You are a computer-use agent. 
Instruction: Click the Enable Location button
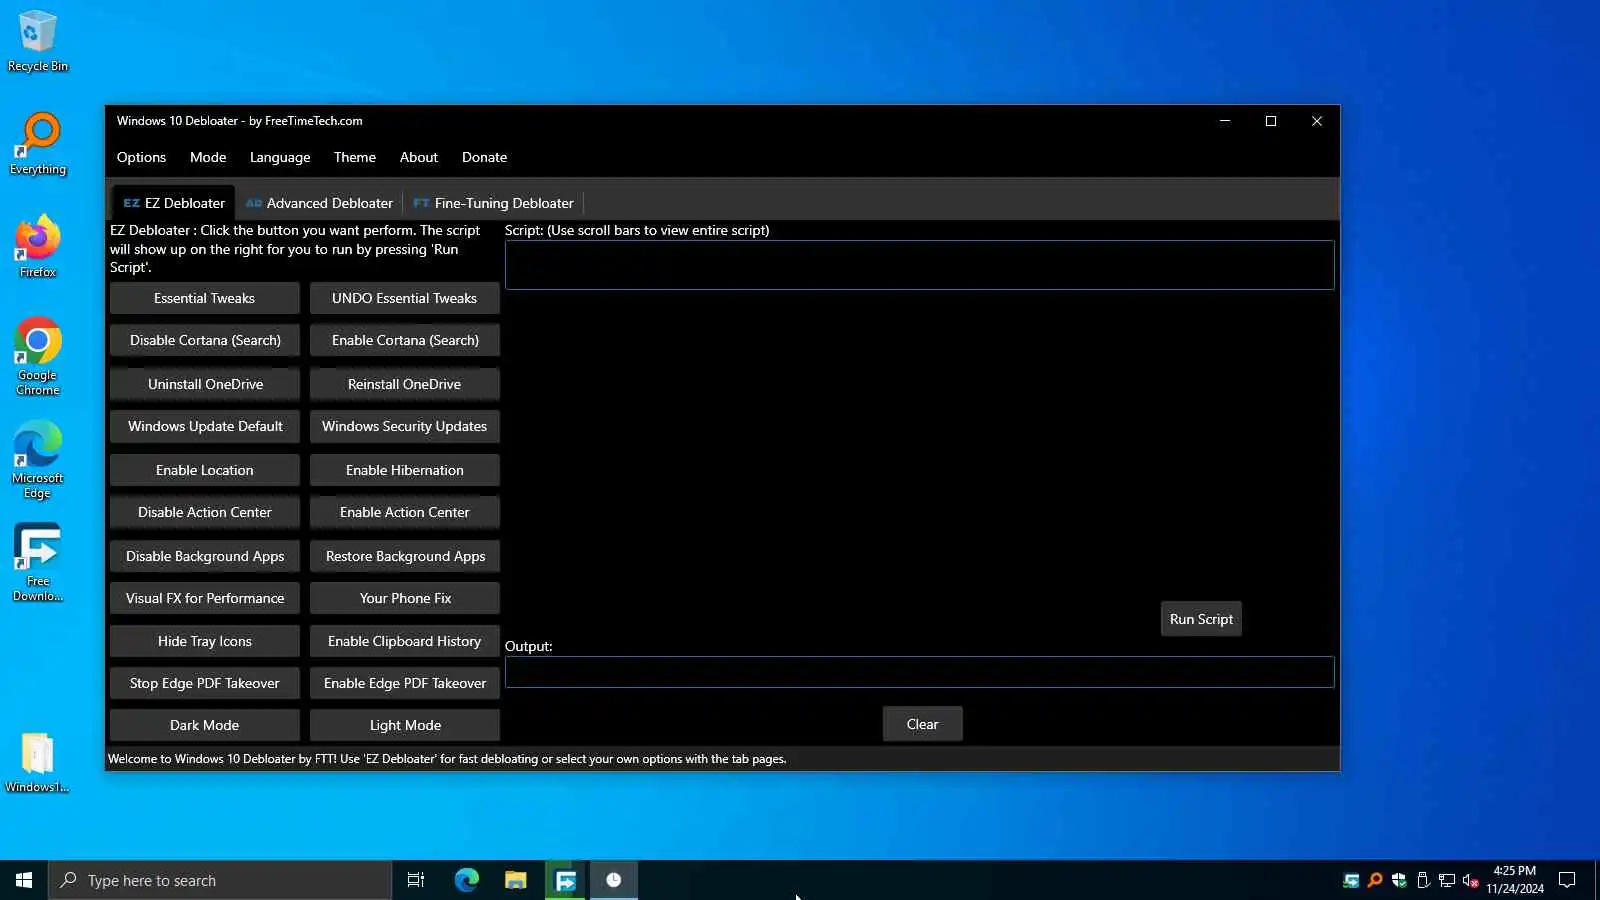click(x=205, y=470)
